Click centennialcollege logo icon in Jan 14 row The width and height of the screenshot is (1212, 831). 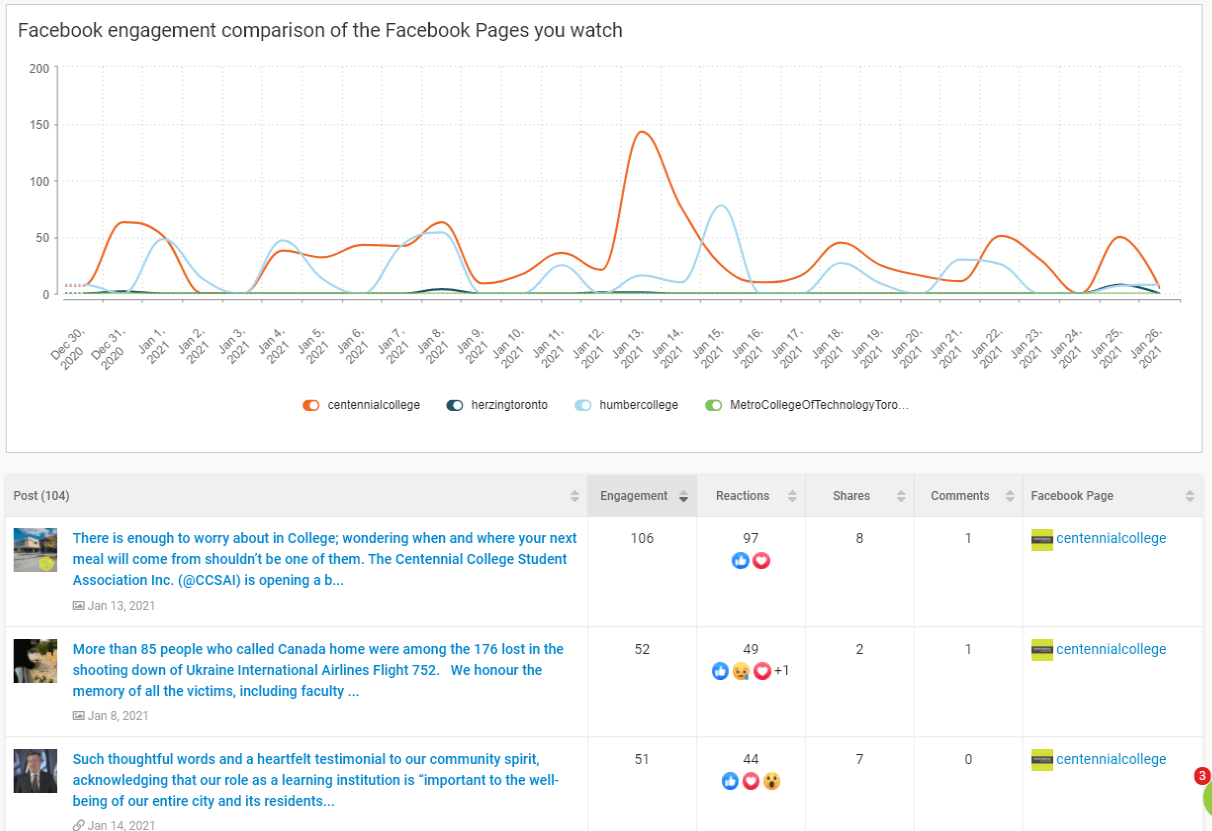pyautogui.click(x=1042, y=760)
